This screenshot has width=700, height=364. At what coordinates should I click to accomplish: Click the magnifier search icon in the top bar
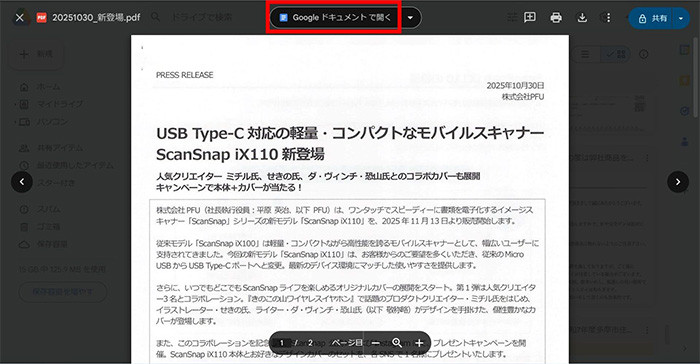pyautogui.click(x=155, y=17)
